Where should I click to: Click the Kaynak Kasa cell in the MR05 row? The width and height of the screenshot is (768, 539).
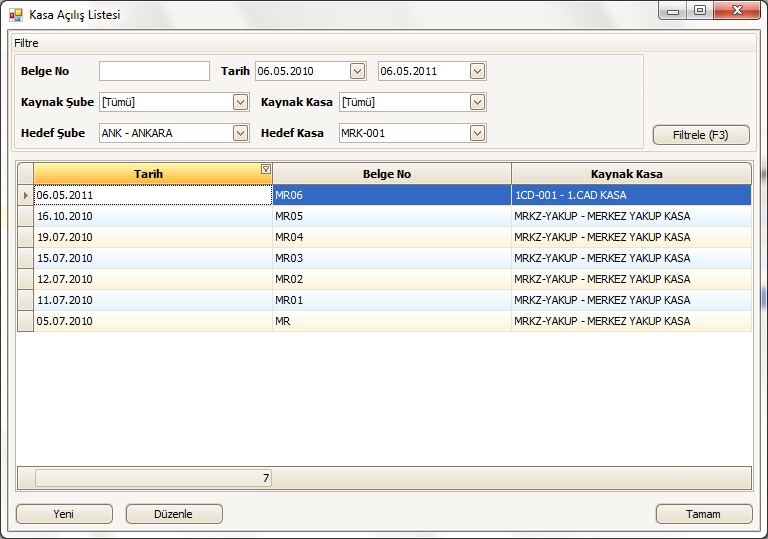(631, 216)
